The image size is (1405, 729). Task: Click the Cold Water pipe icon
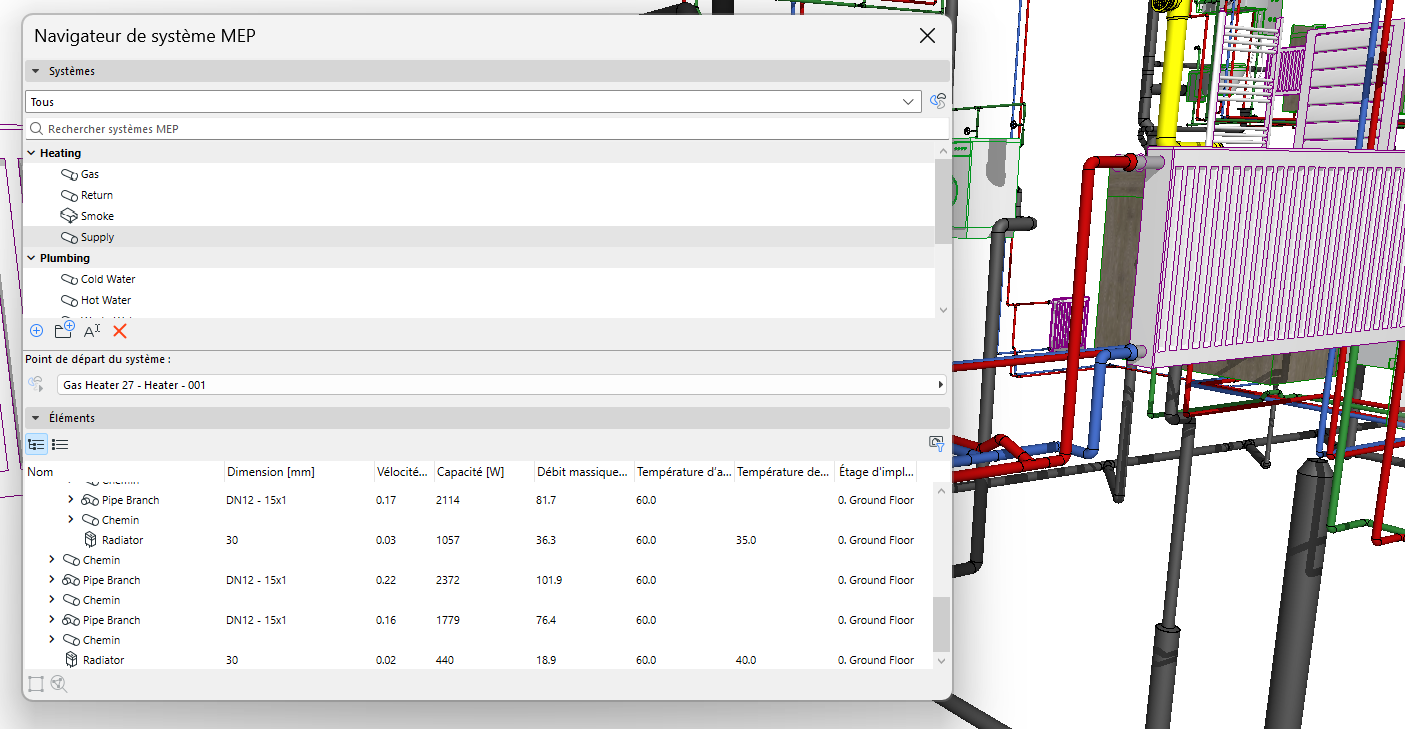69,279
